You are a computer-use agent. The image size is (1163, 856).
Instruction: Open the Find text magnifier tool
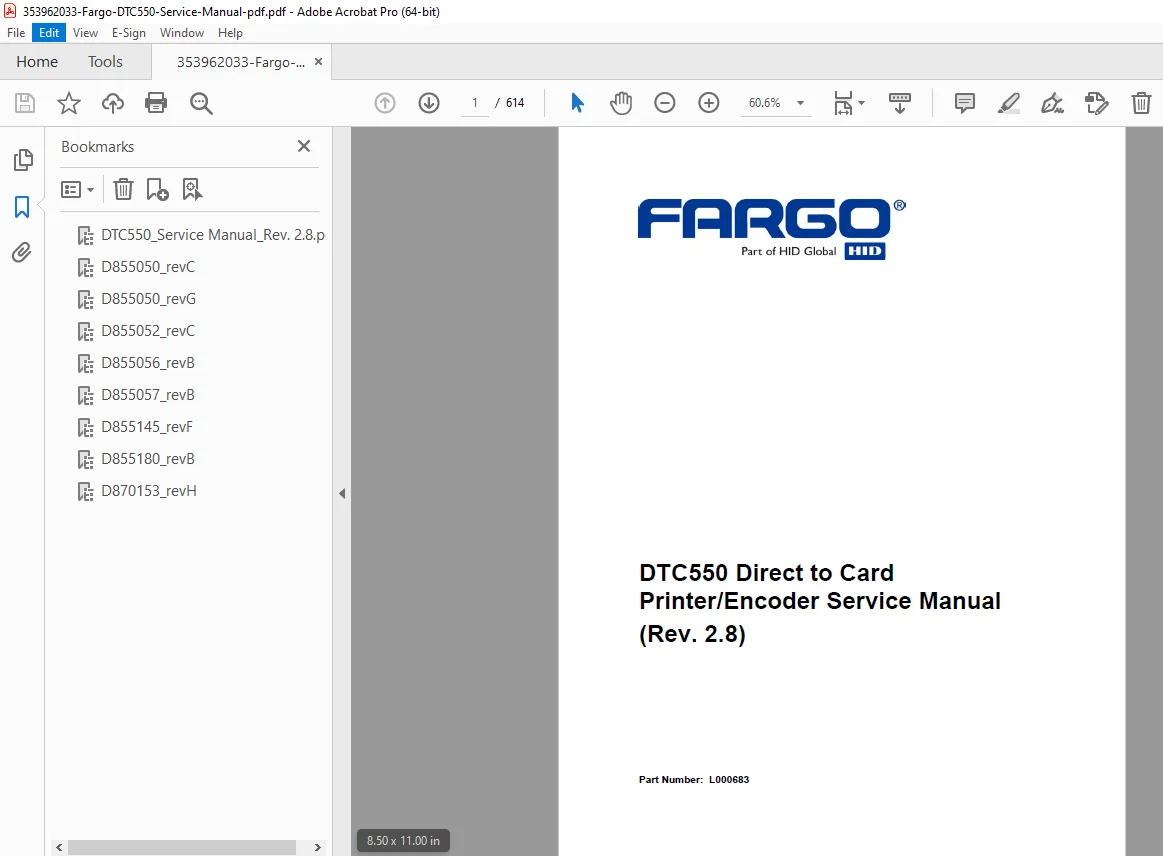pos(201,103)
